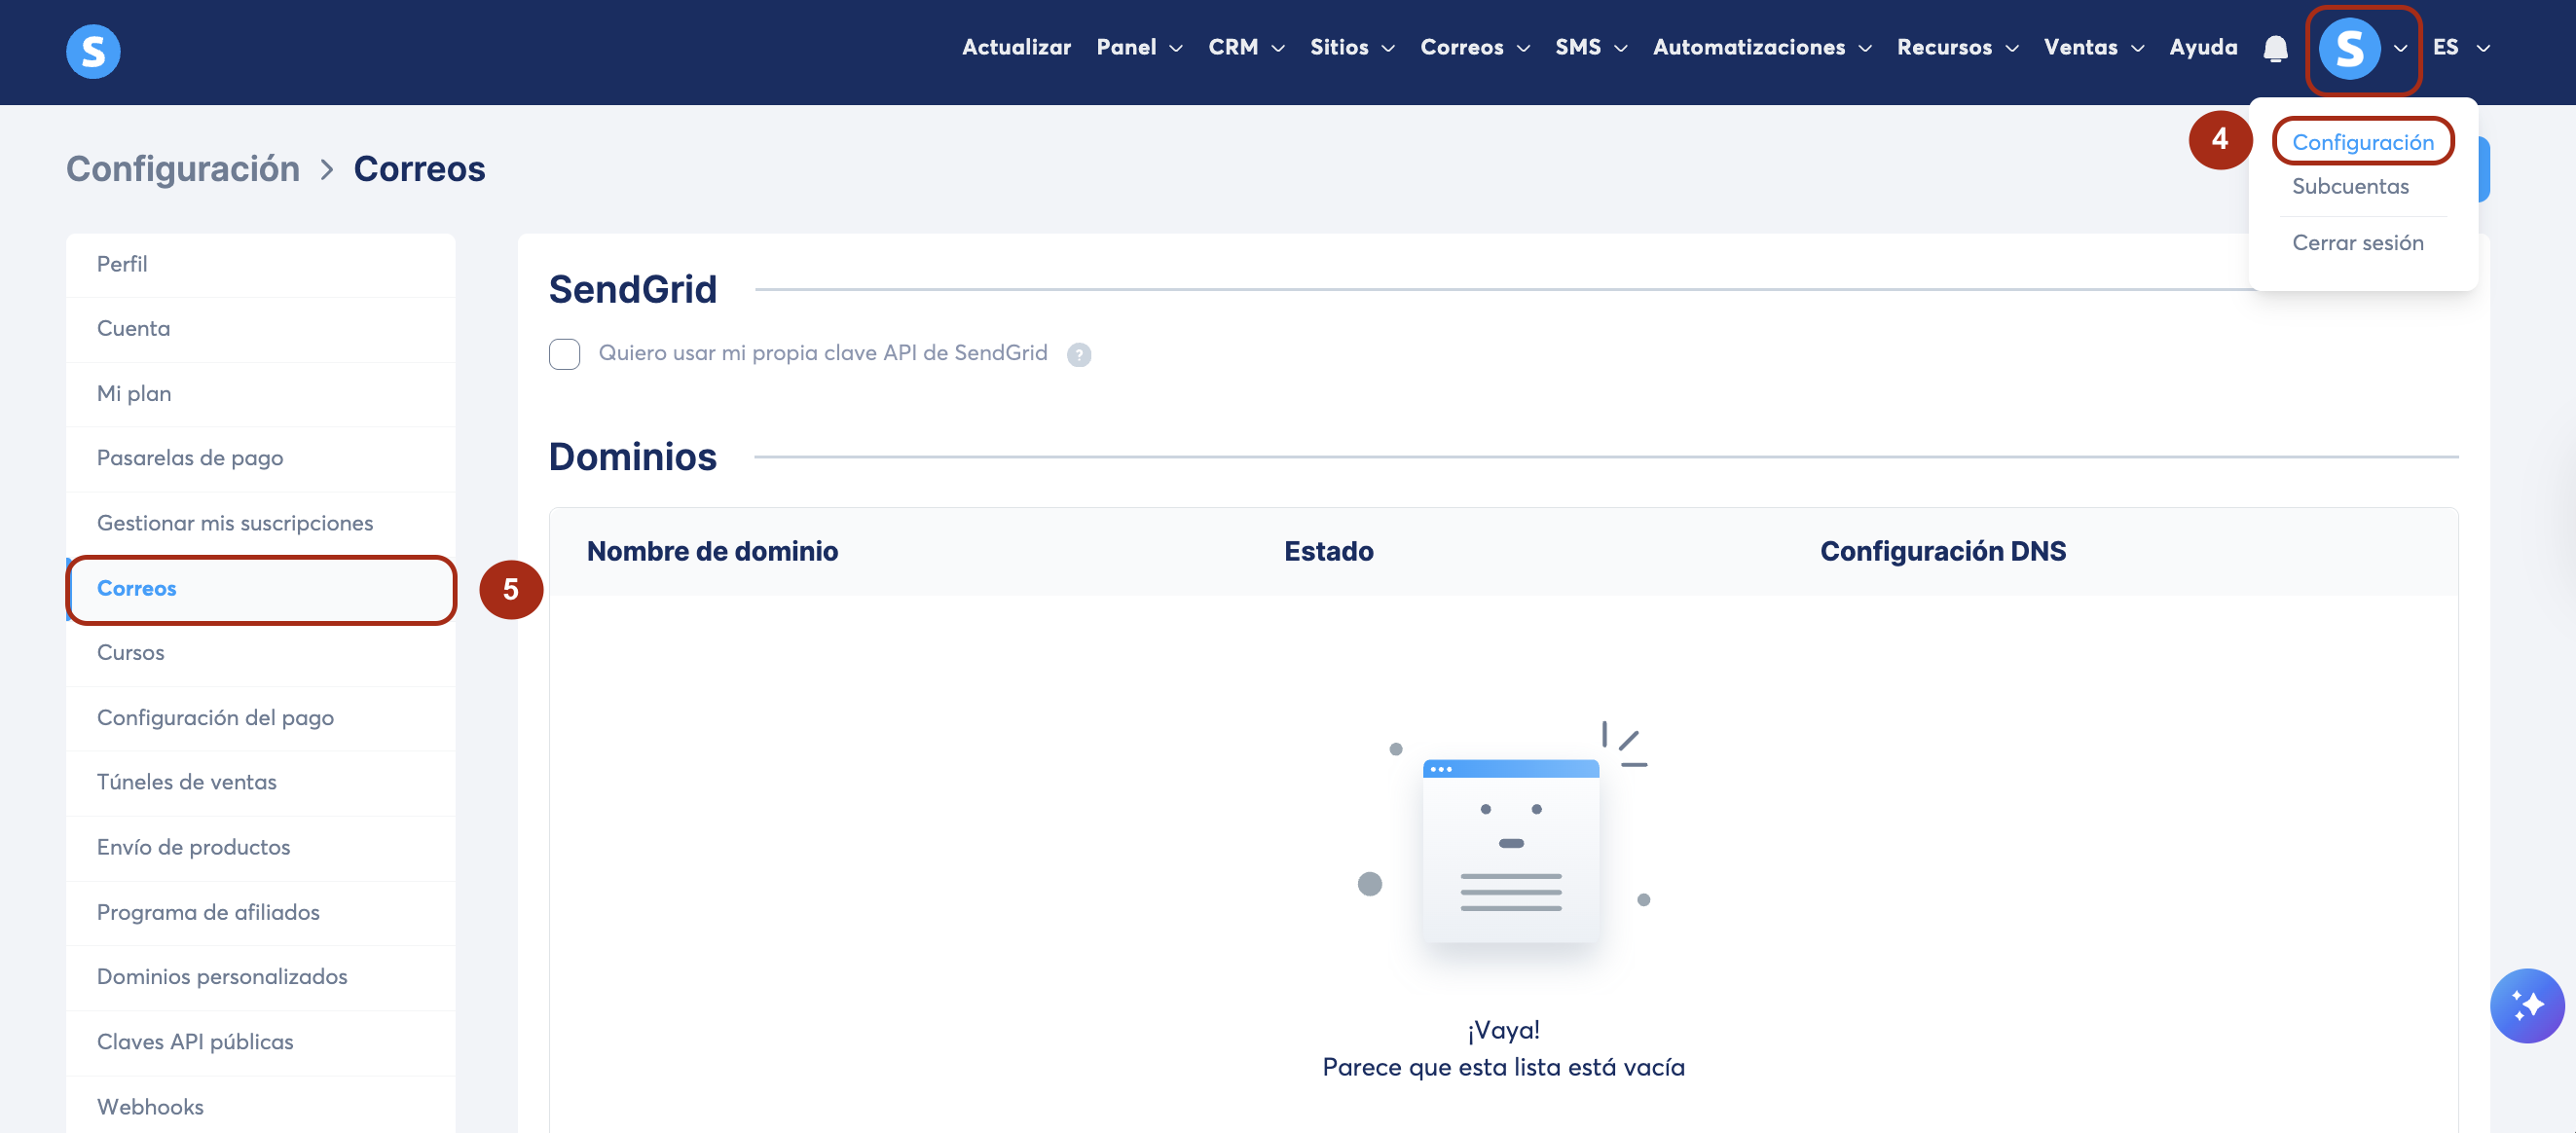Open the notifications bell
This screenshot has width=2576, height=1133.
(x=2275, y=48)
